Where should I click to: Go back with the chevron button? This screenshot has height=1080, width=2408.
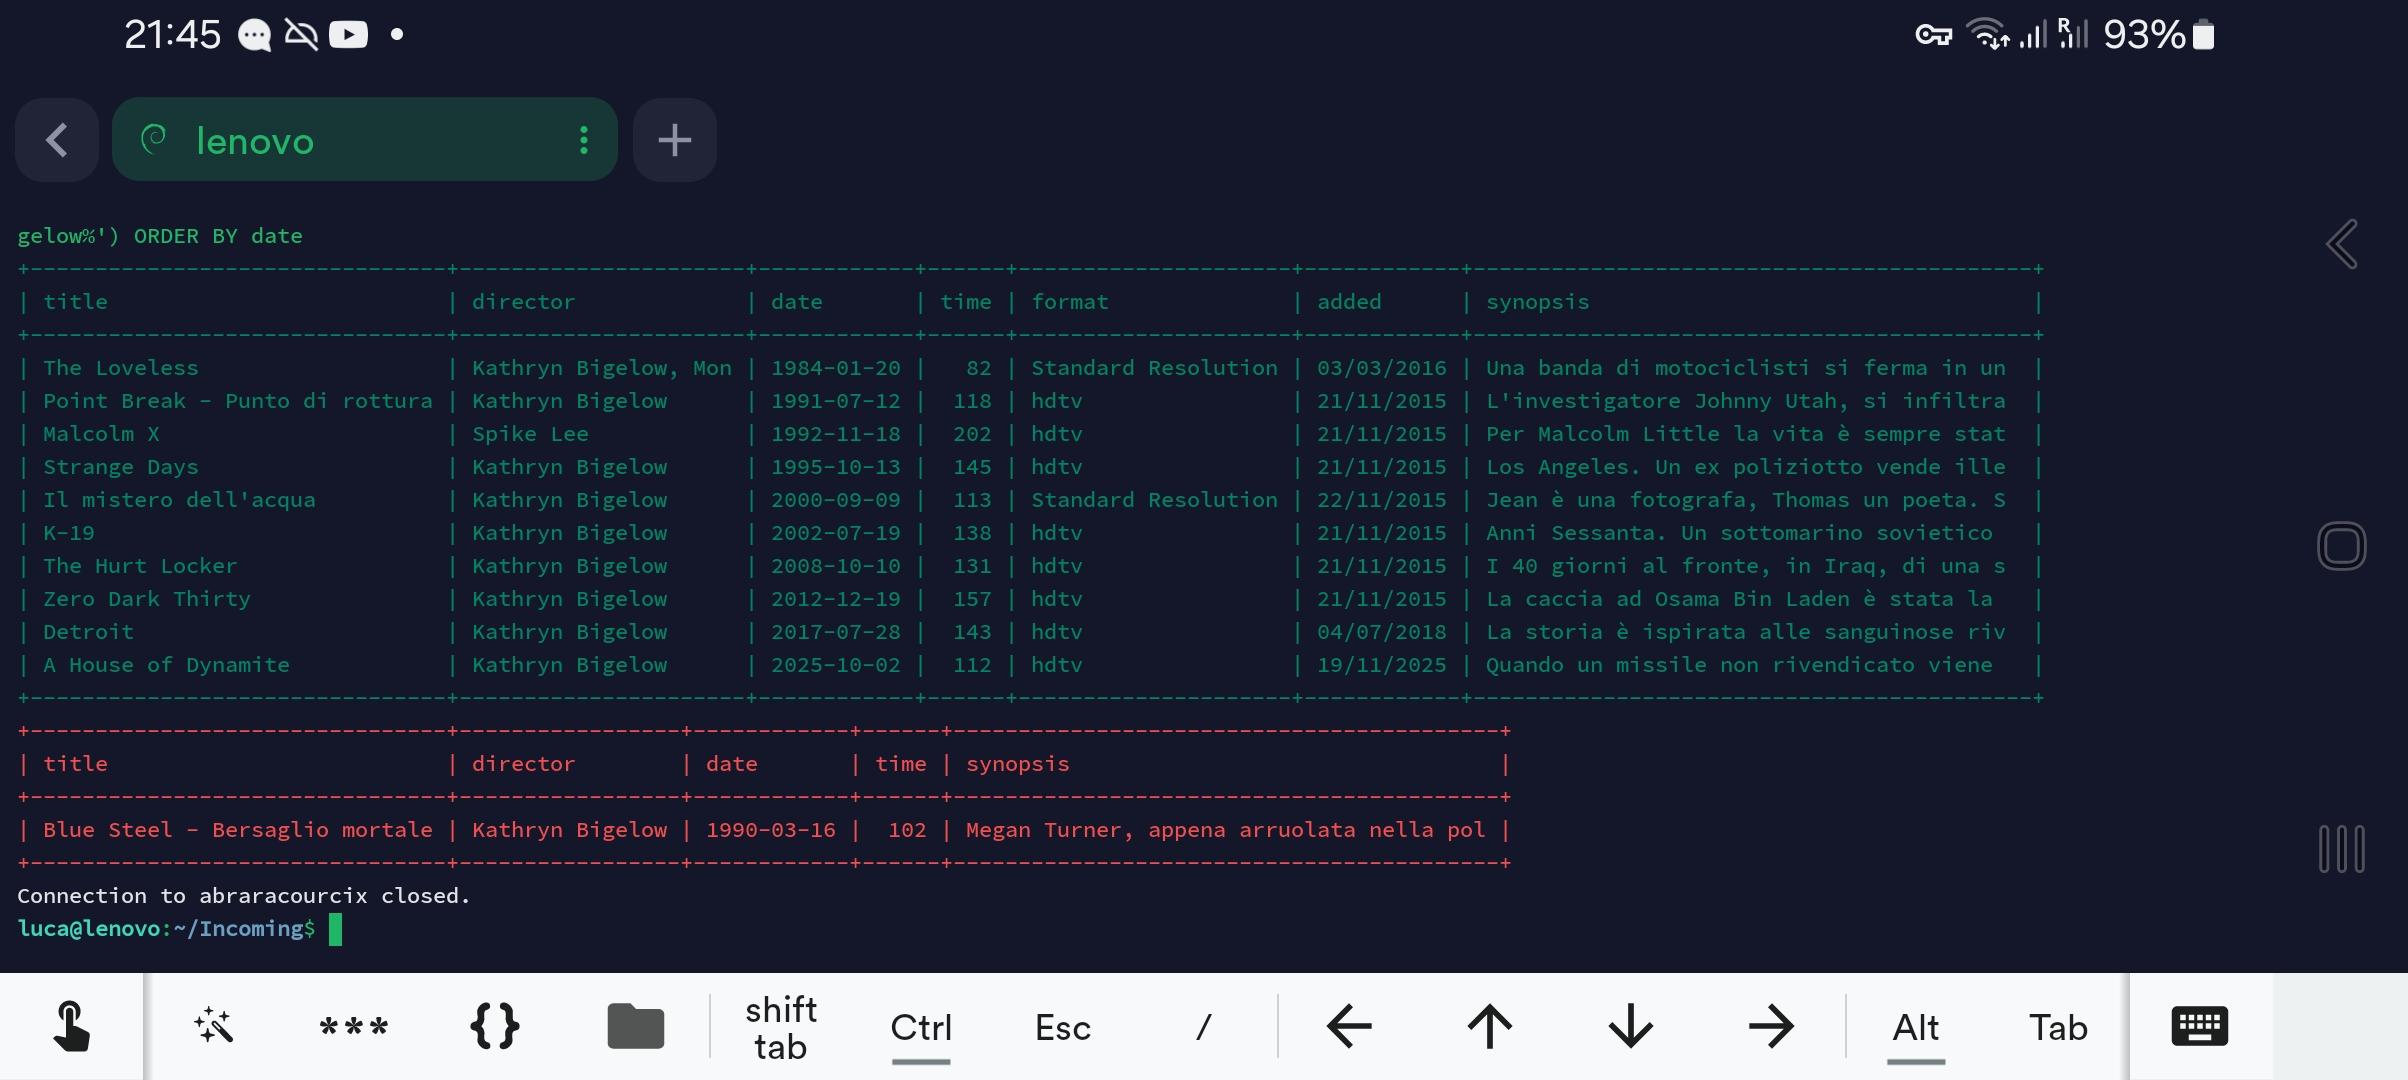click(57, 140)
